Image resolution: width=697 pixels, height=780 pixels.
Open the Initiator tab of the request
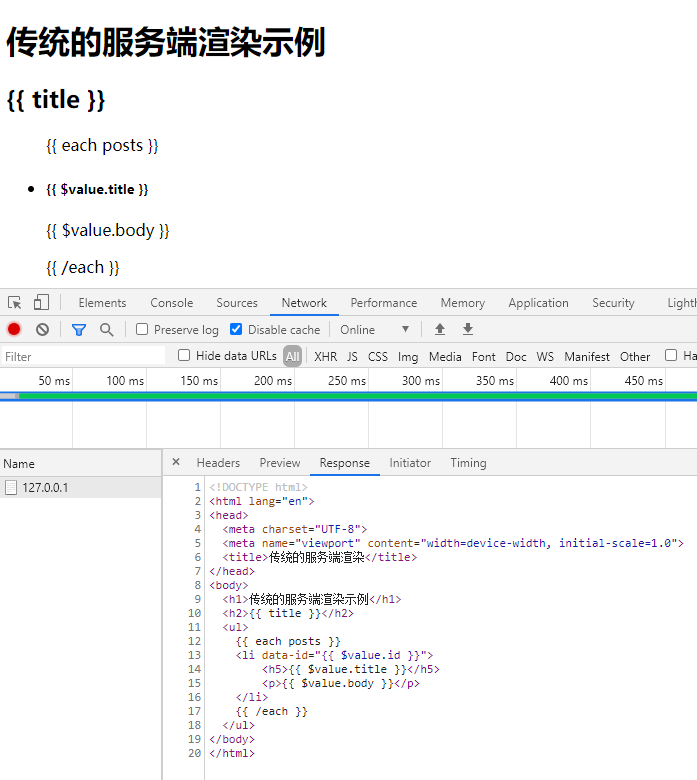(x=410, y=463)
